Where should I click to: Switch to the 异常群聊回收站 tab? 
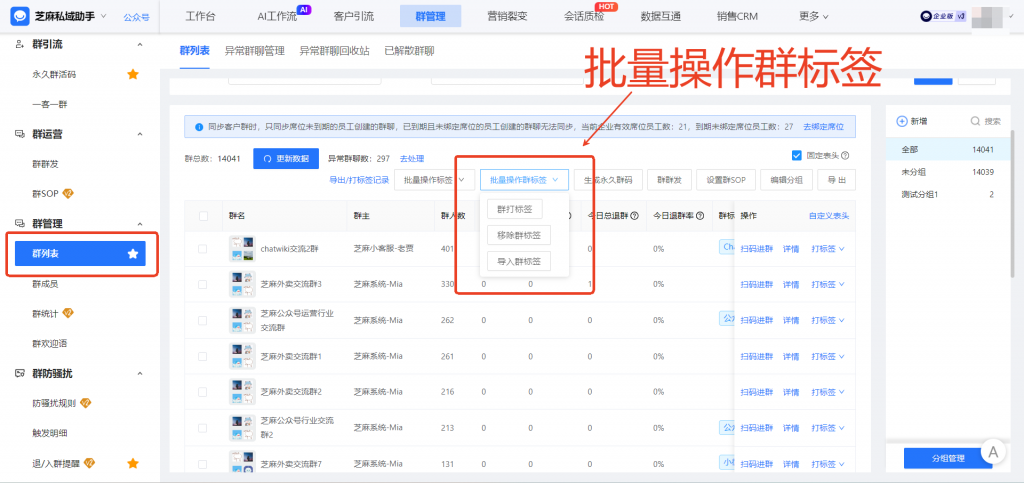334,50
